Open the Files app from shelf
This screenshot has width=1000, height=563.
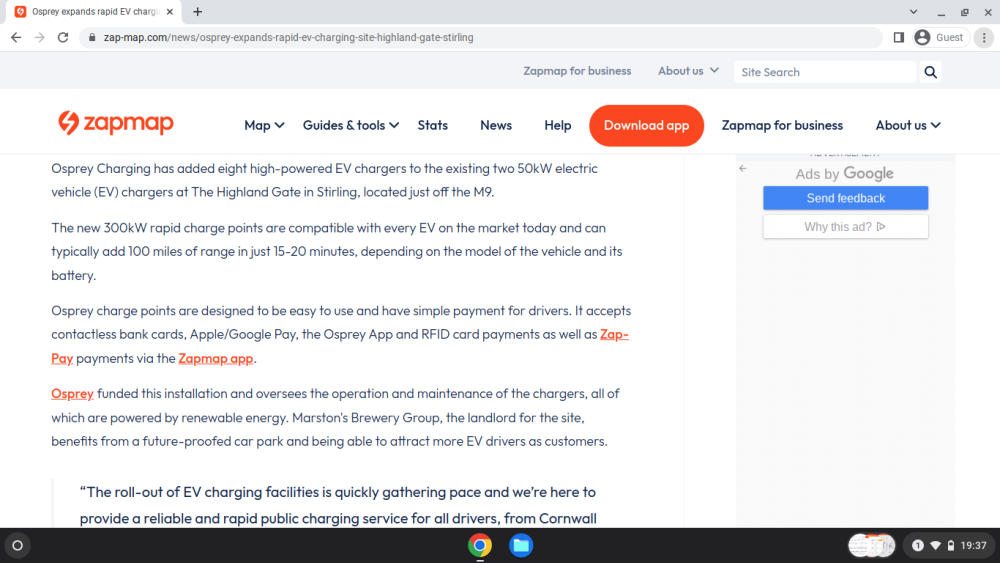[521, 545]
